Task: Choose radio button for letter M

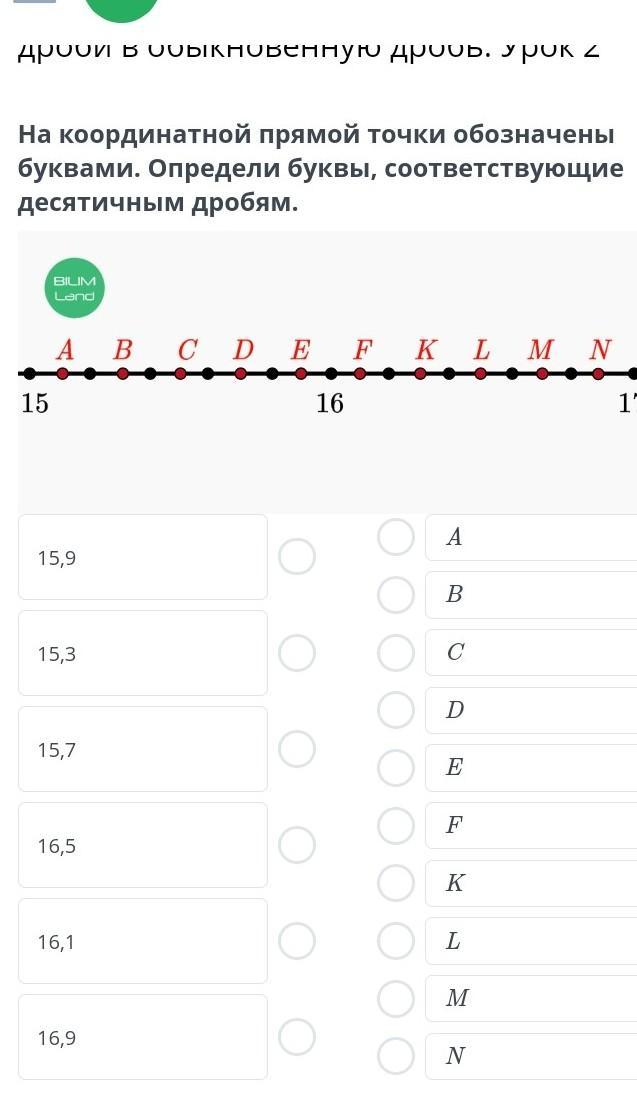Action: pyautogui.click(x=396, y=998)
